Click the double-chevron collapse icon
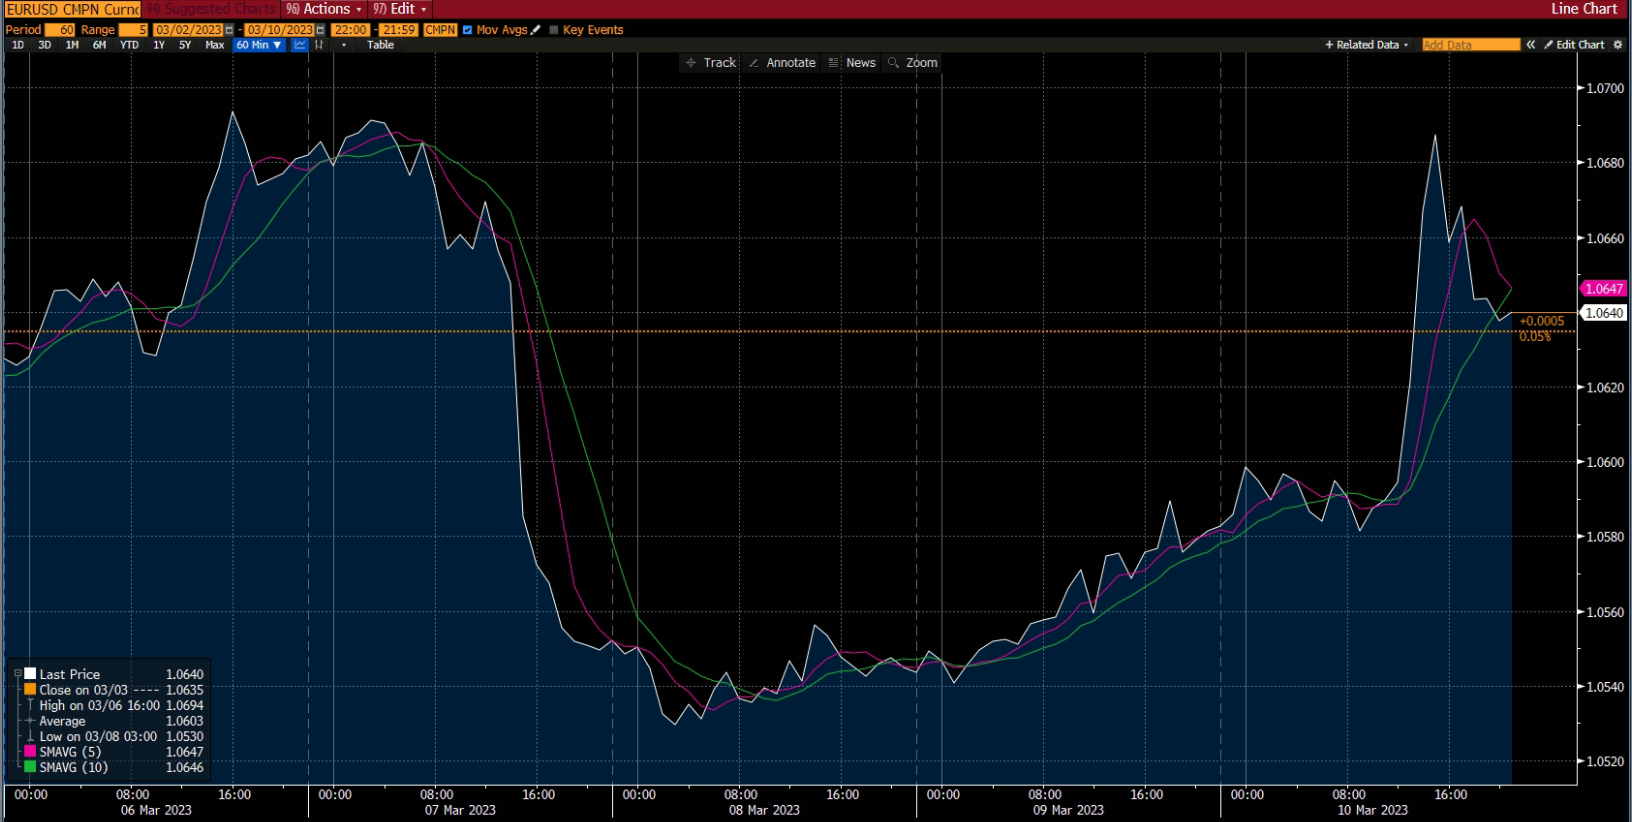The width and height of the screenshot is (1632, 822). coord(1530,45)
